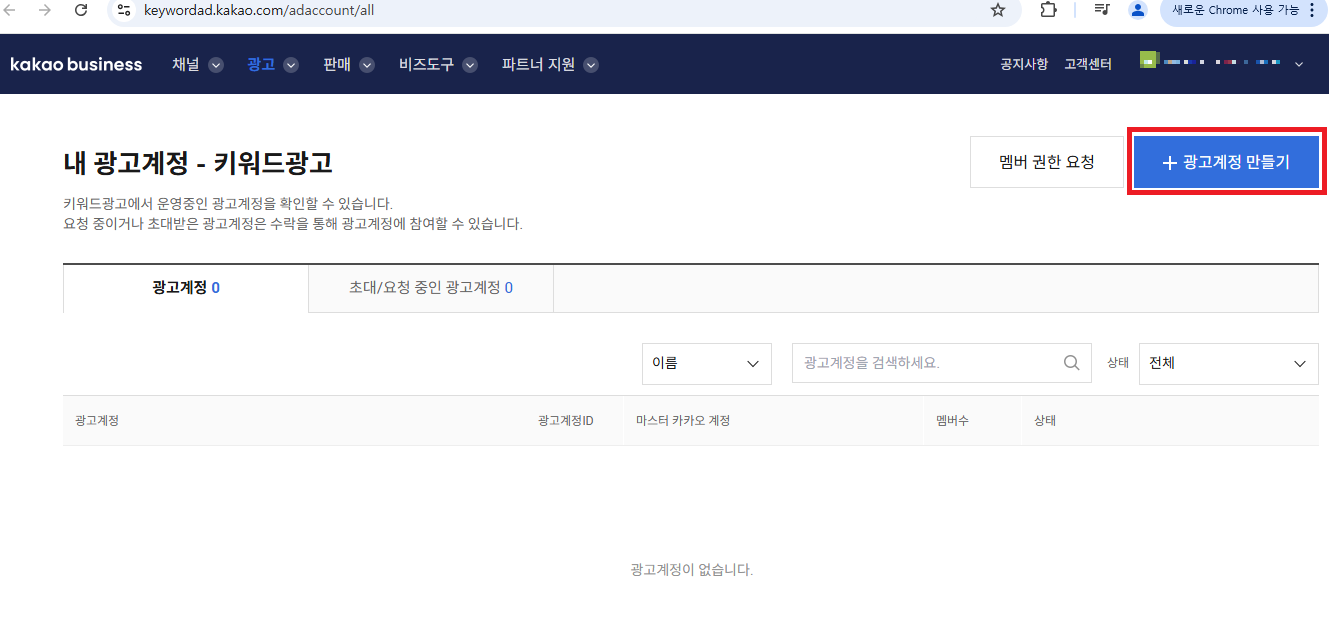
Task: Open site information icon in address bar
Action: click(124, 10)
